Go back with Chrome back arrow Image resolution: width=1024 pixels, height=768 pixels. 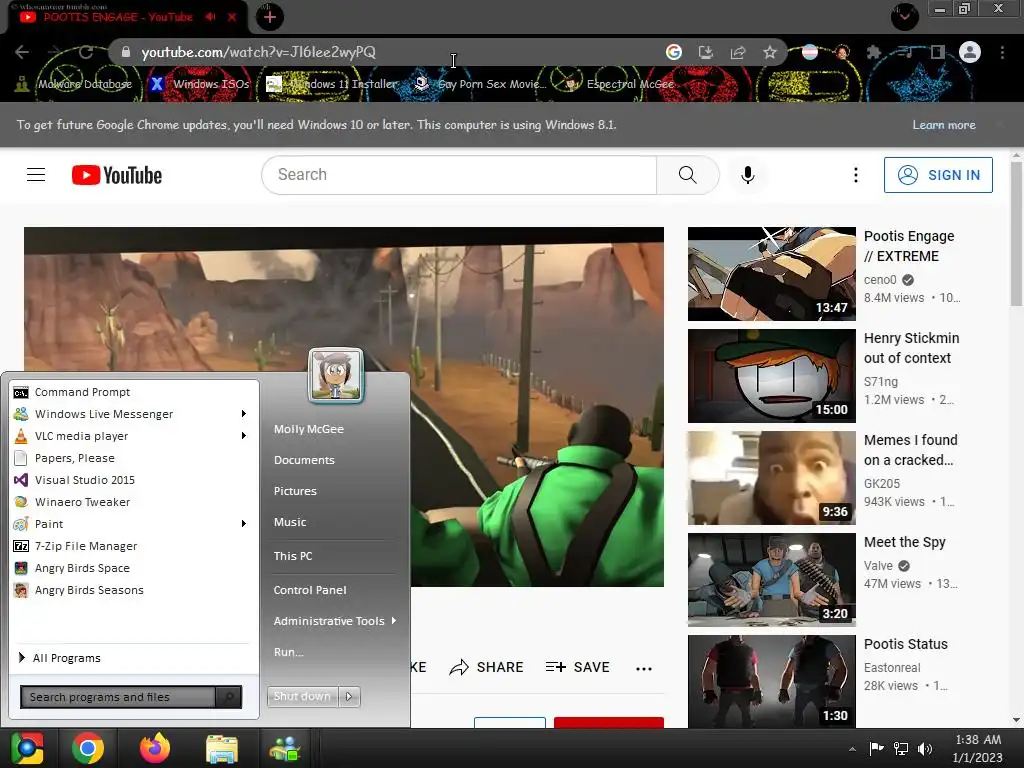(22, 52)
